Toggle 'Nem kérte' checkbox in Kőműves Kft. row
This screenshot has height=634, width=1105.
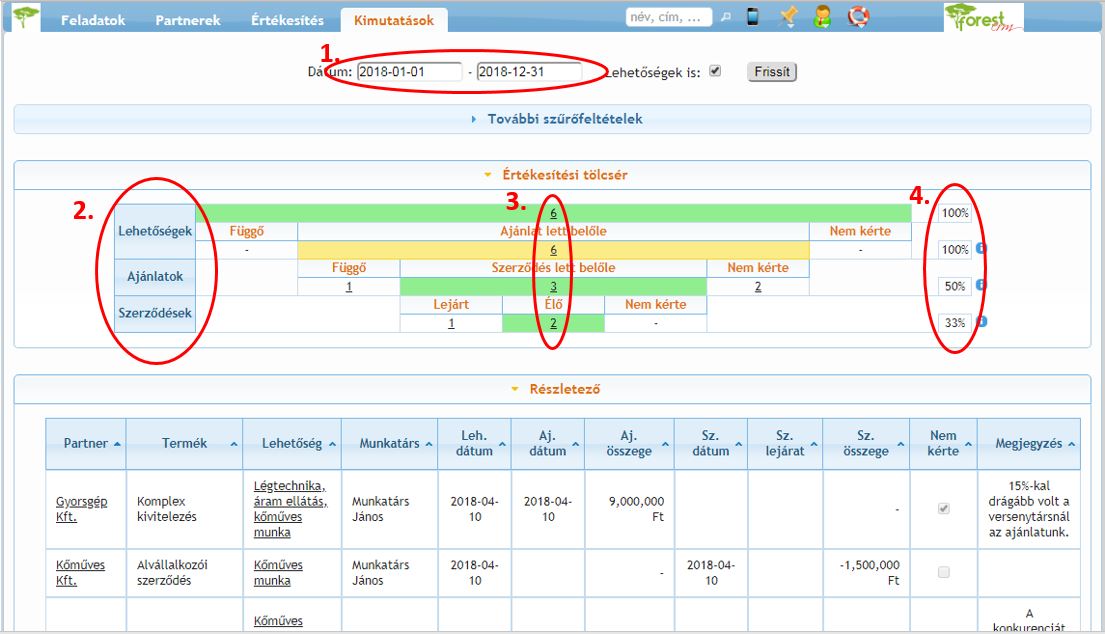pyautogui.click(x=942, y=573)
